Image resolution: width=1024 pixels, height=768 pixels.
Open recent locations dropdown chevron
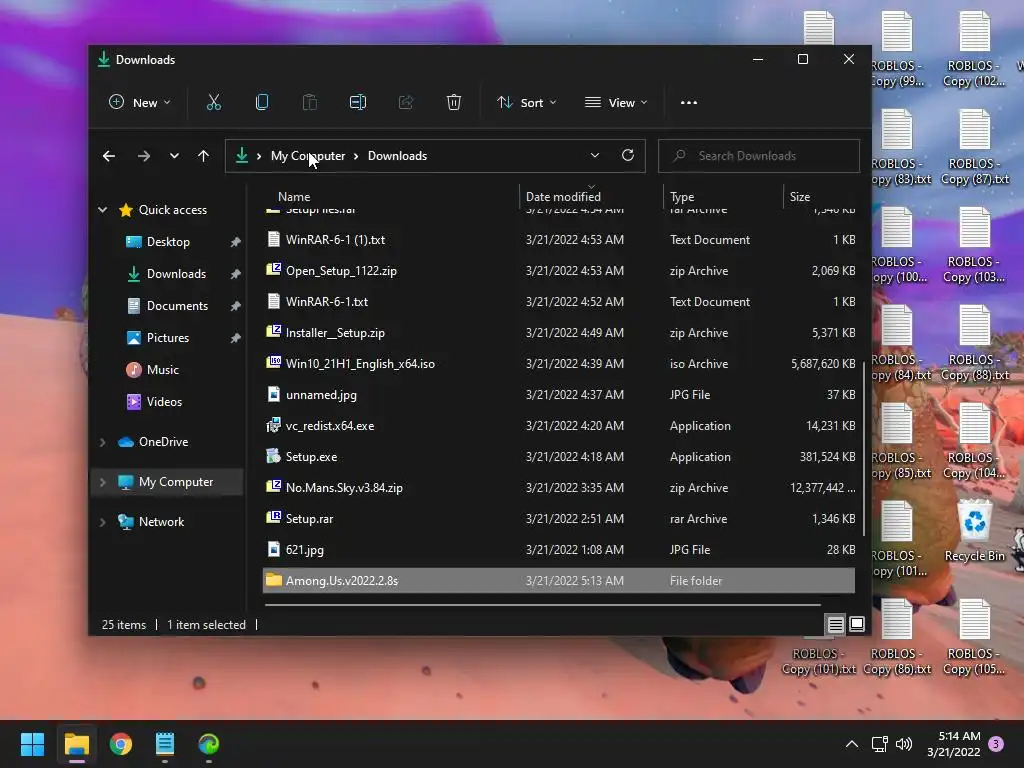[174, 156]
